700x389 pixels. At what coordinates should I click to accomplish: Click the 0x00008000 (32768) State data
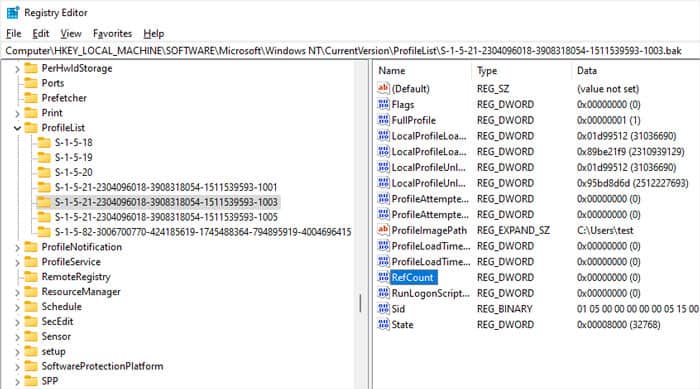click(x=618, y=325)
